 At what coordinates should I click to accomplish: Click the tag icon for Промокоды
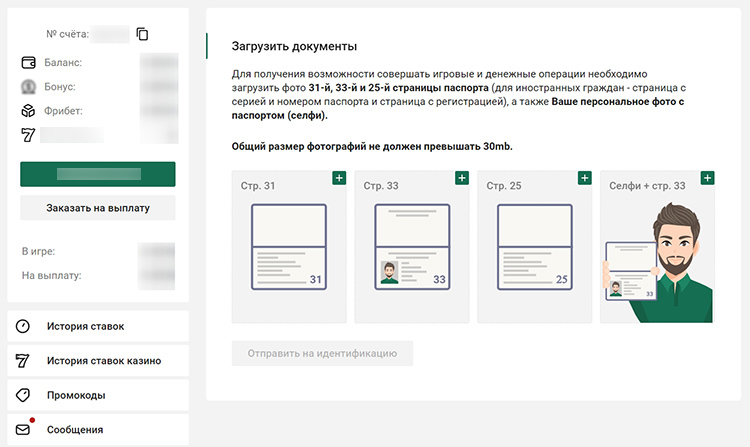22,395
